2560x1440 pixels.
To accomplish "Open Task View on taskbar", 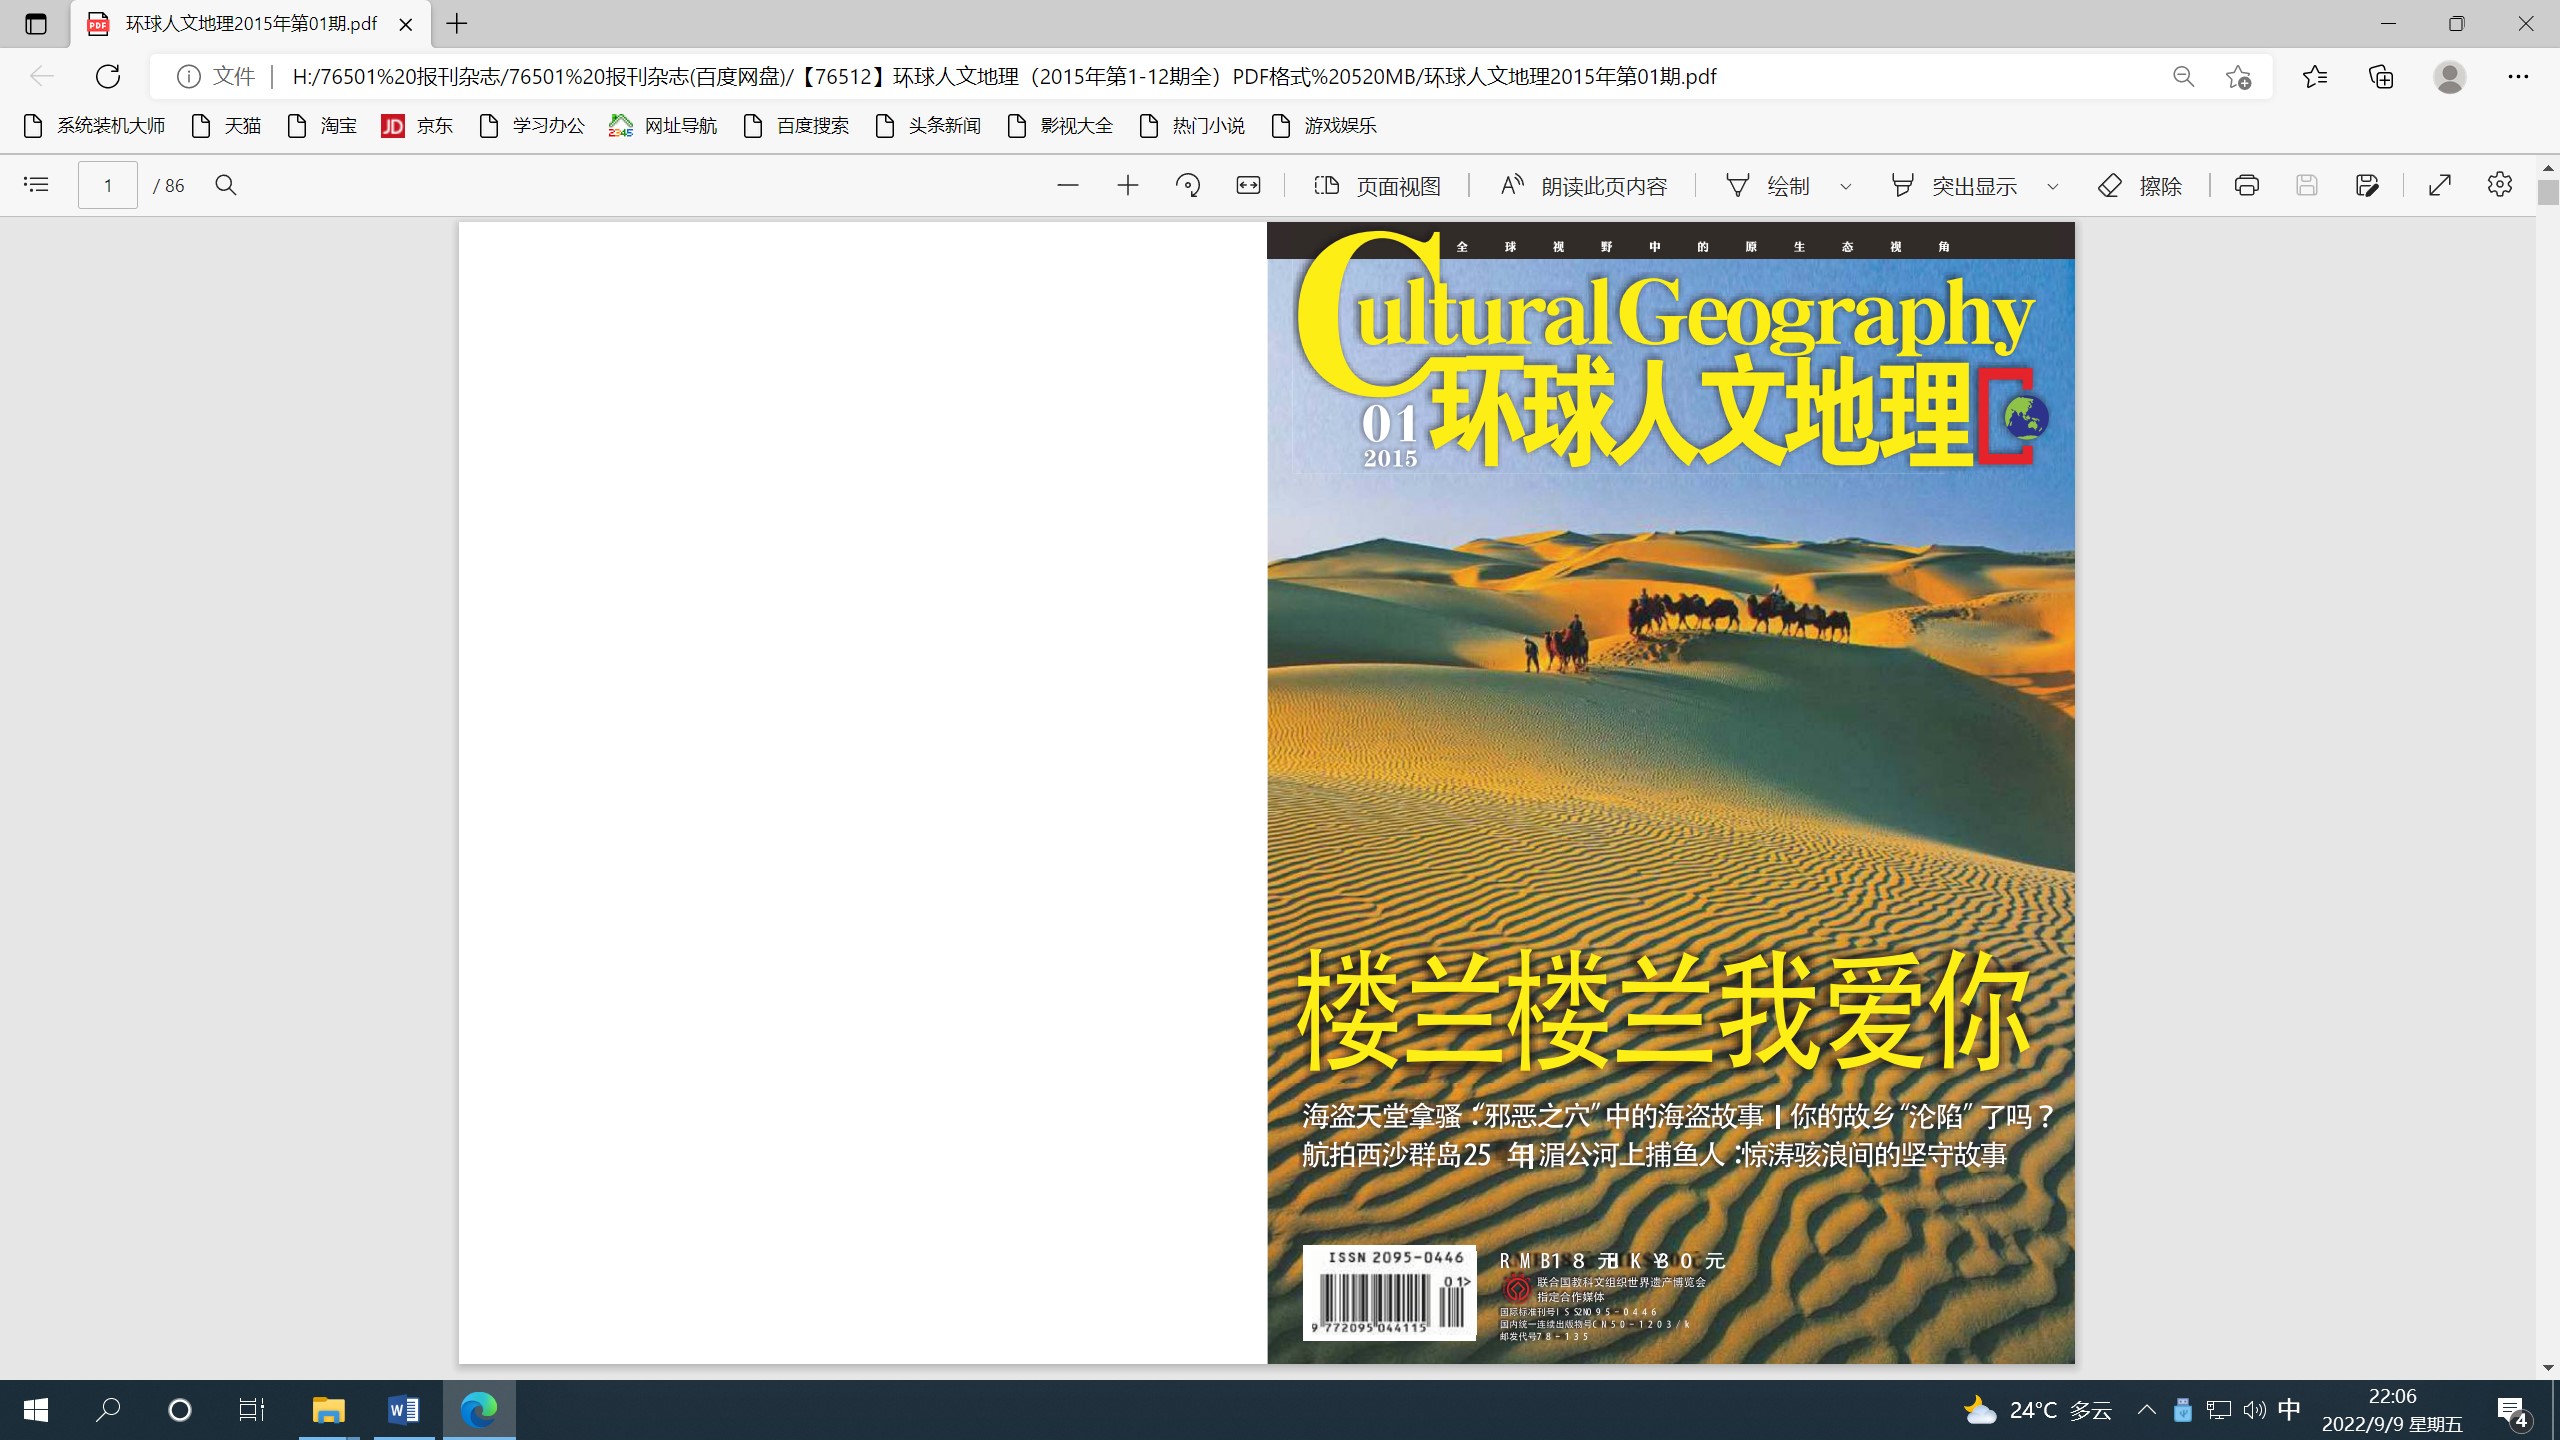I will (252, 1410).
